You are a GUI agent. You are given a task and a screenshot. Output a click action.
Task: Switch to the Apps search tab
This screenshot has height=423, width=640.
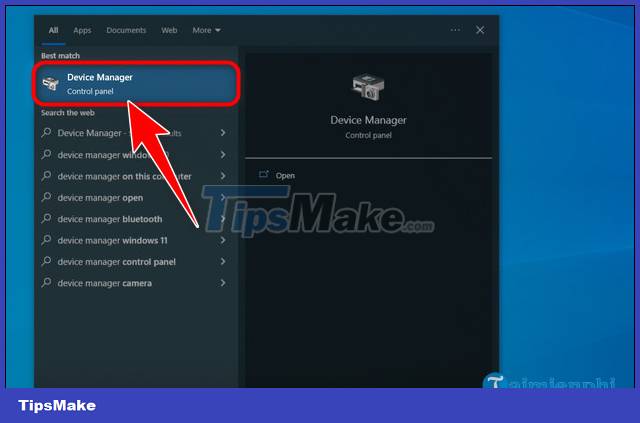(x=82, y=30)
